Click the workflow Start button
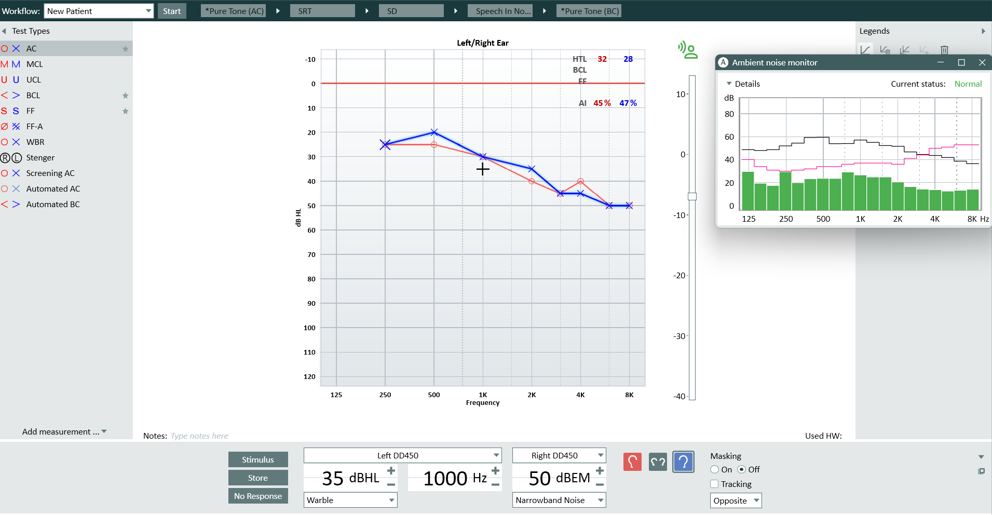Screen dimensions: 992x515 [171, 11]
